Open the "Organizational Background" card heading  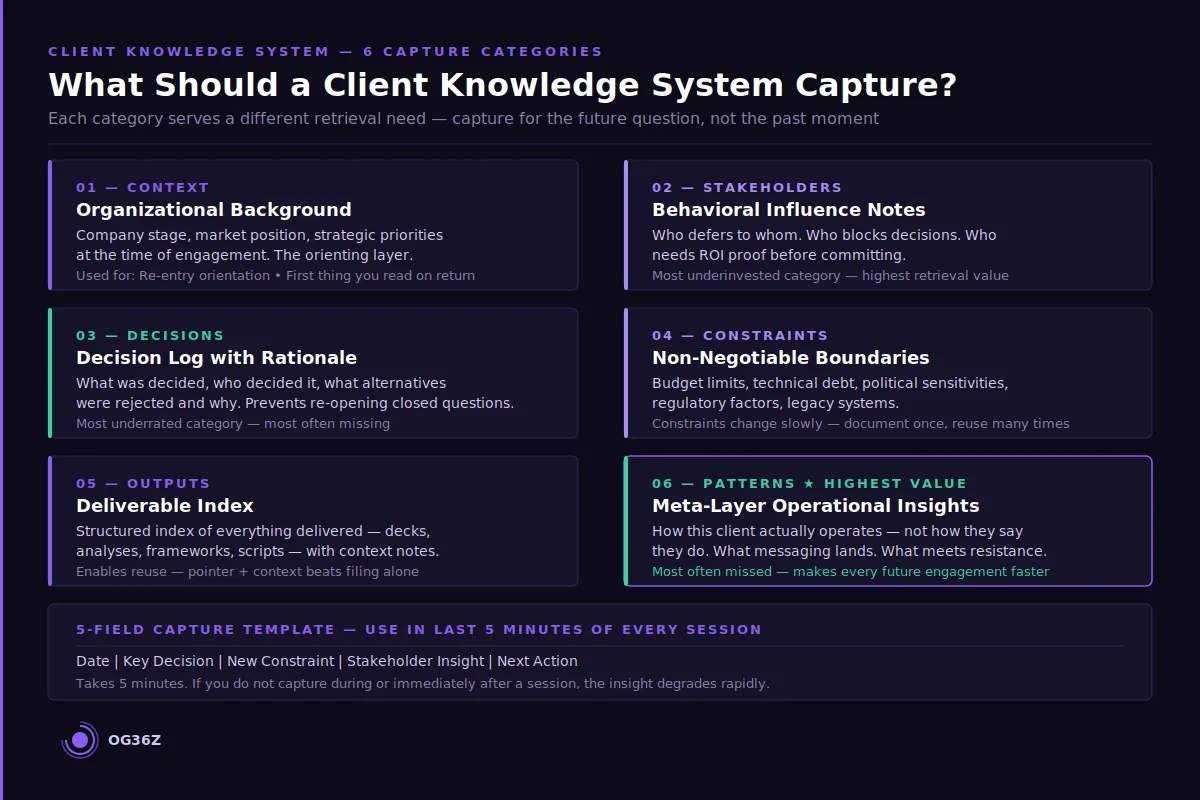pos(213,210)
